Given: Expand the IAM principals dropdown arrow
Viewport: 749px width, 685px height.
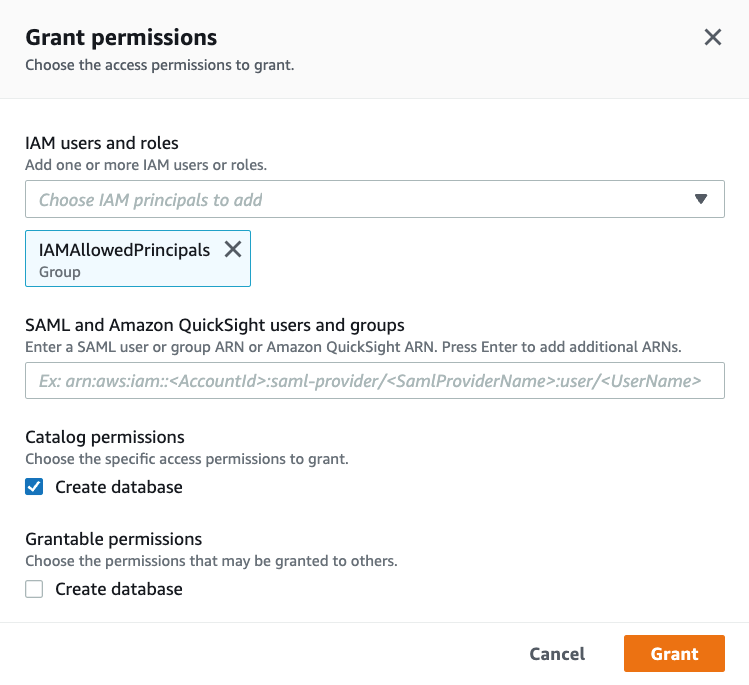Looking at the screenshot, I should click(701, 199).
